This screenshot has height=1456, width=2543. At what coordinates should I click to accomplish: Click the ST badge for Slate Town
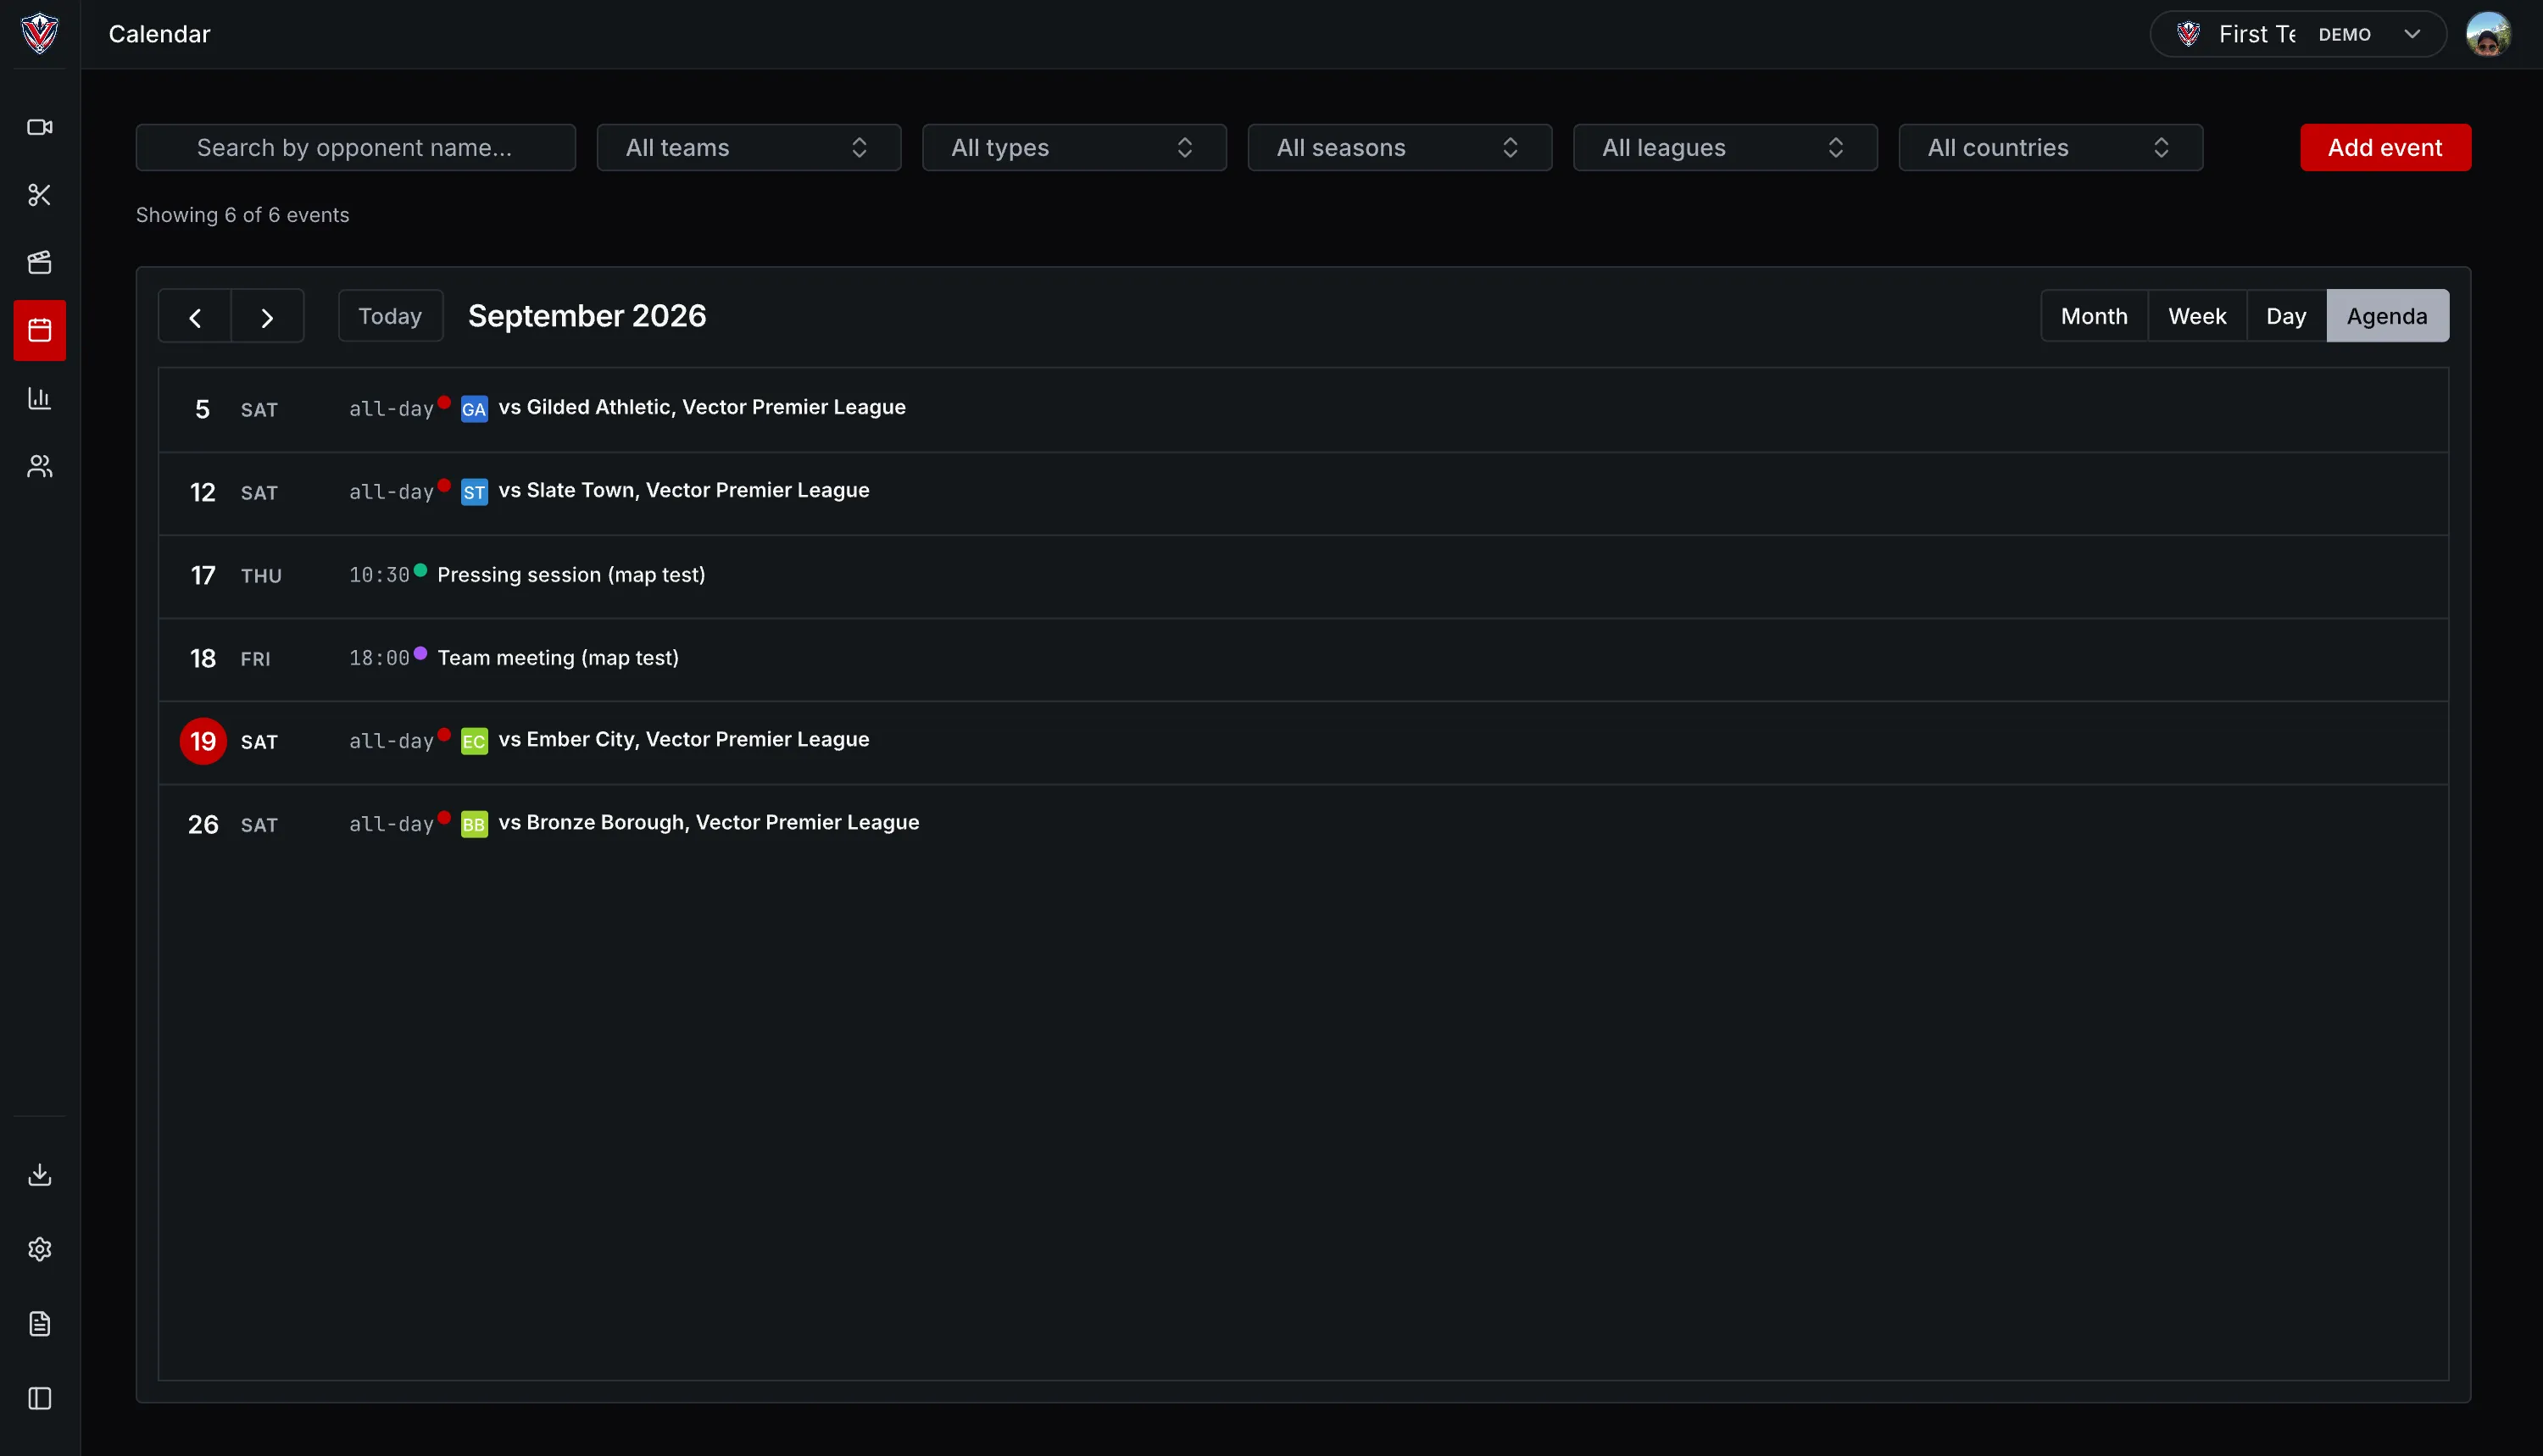point(474,492)
